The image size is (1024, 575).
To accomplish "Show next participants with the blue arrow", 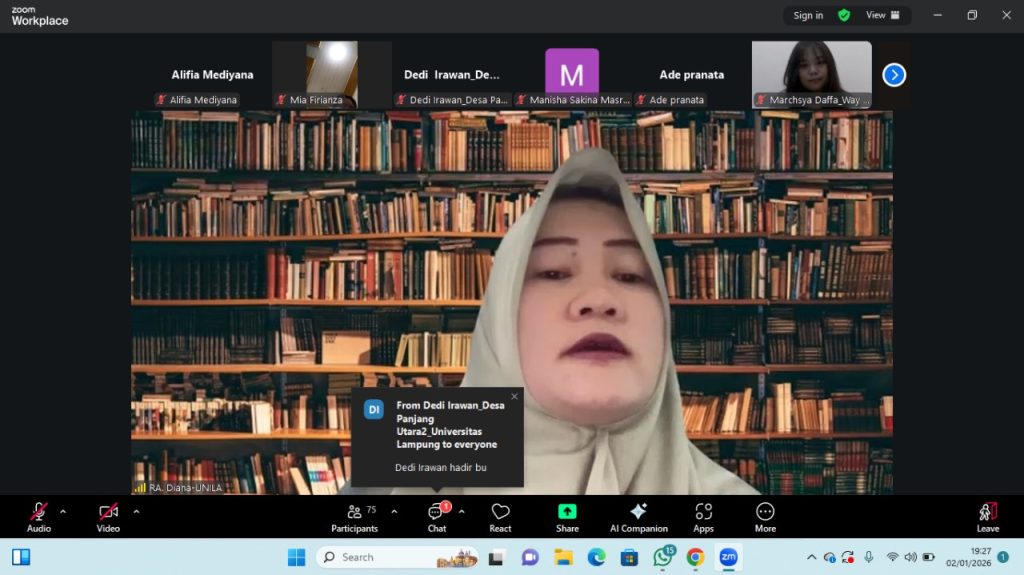I will [x=894, y=75].
